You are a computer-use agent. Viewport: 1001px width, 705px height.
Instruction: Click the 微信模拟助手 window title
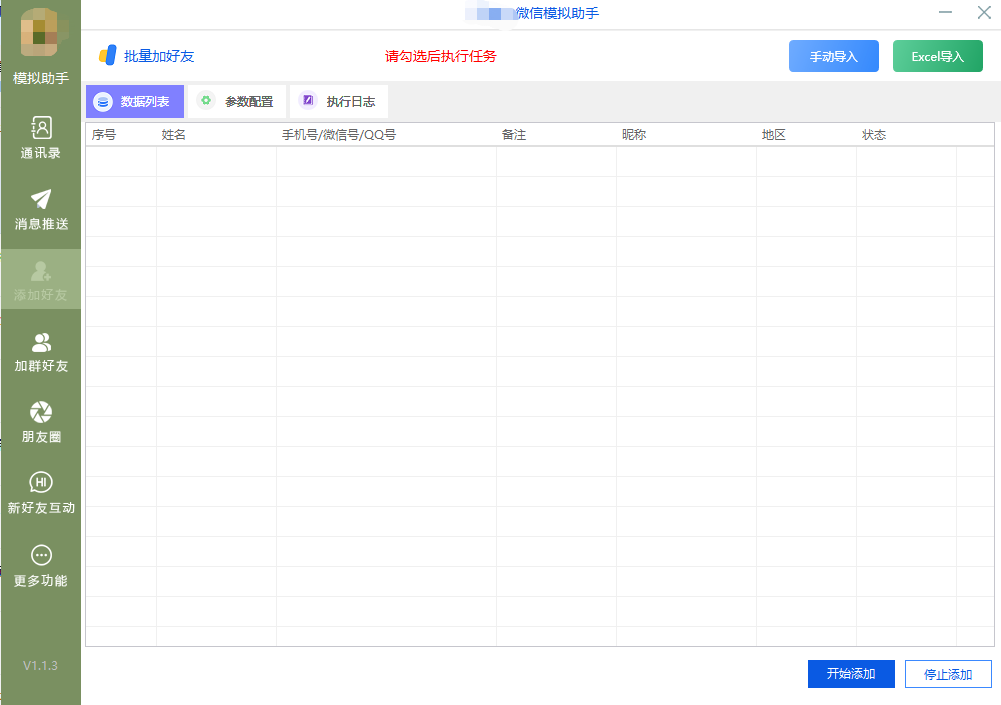tap(557, 13)
